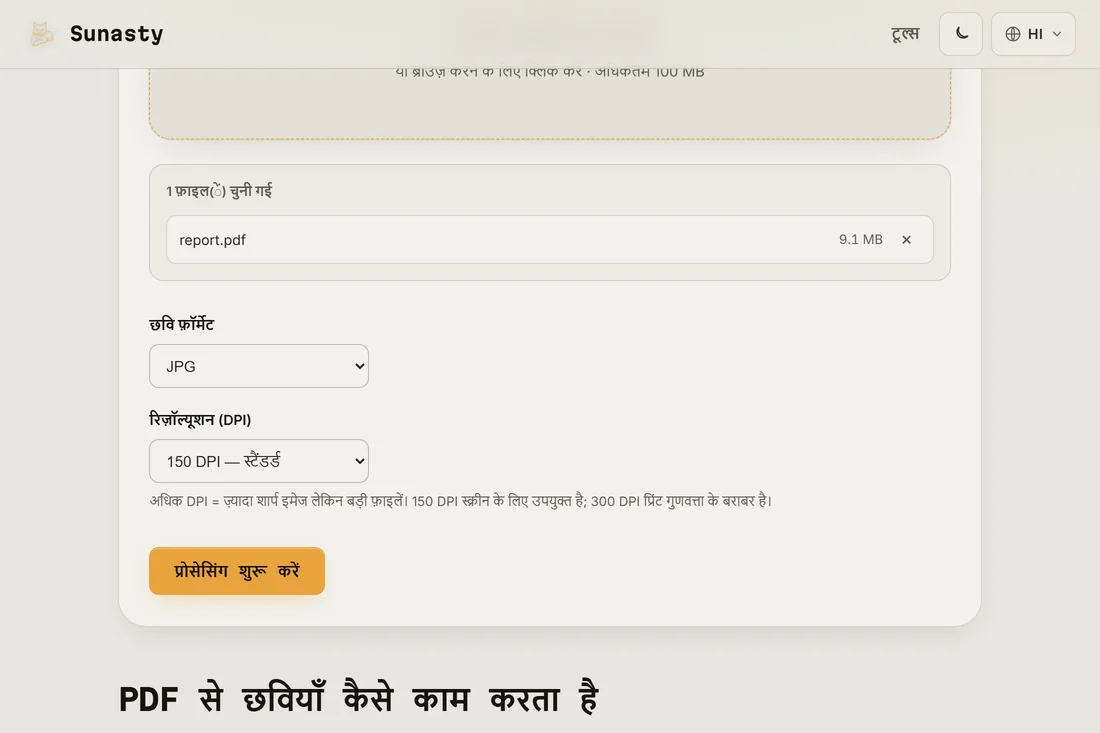Toggle dark mode with moon icon
Image resolution: width=1100 pixels, height=733 pixels.
[961, 34]
